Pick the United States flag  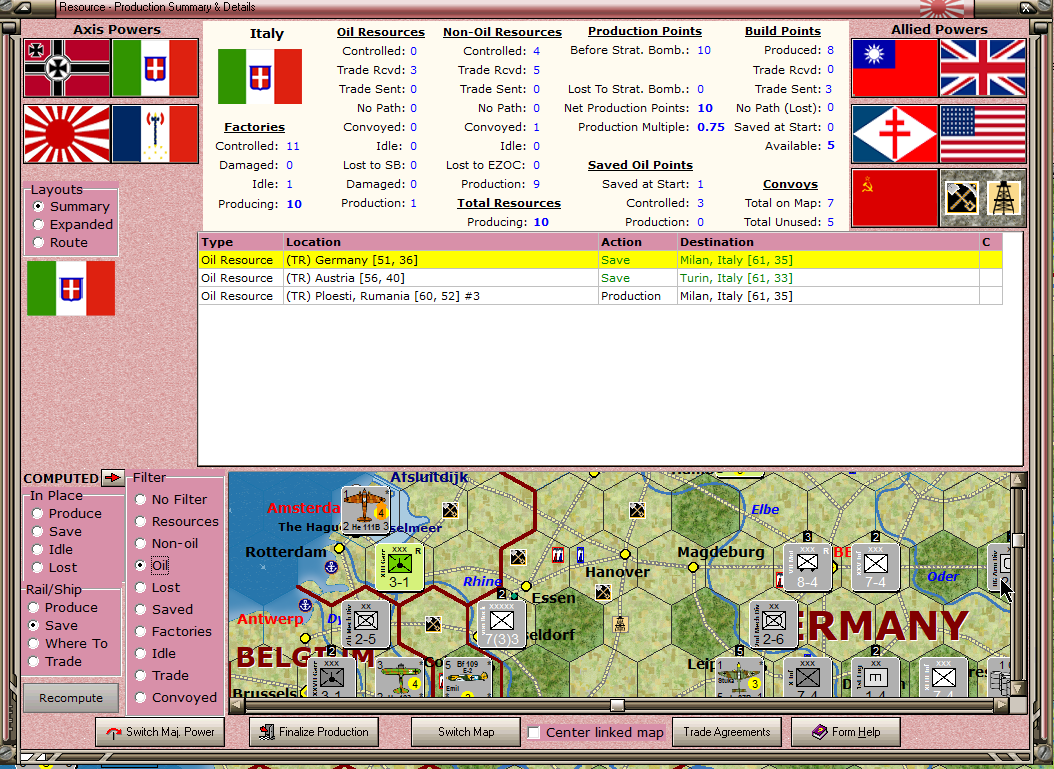coord(983,134)
